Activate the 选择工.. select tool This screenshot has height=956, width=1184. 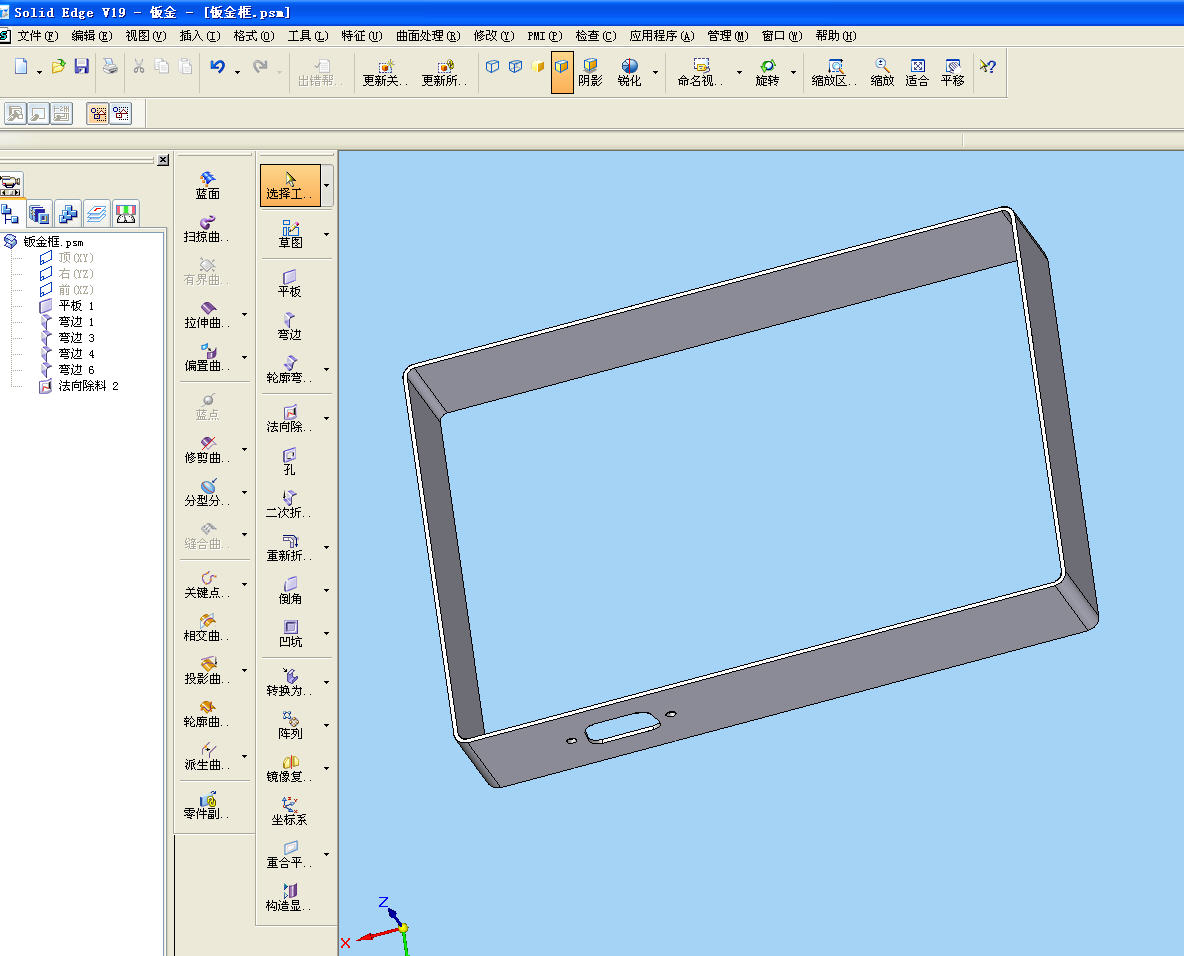pos(290,186)
